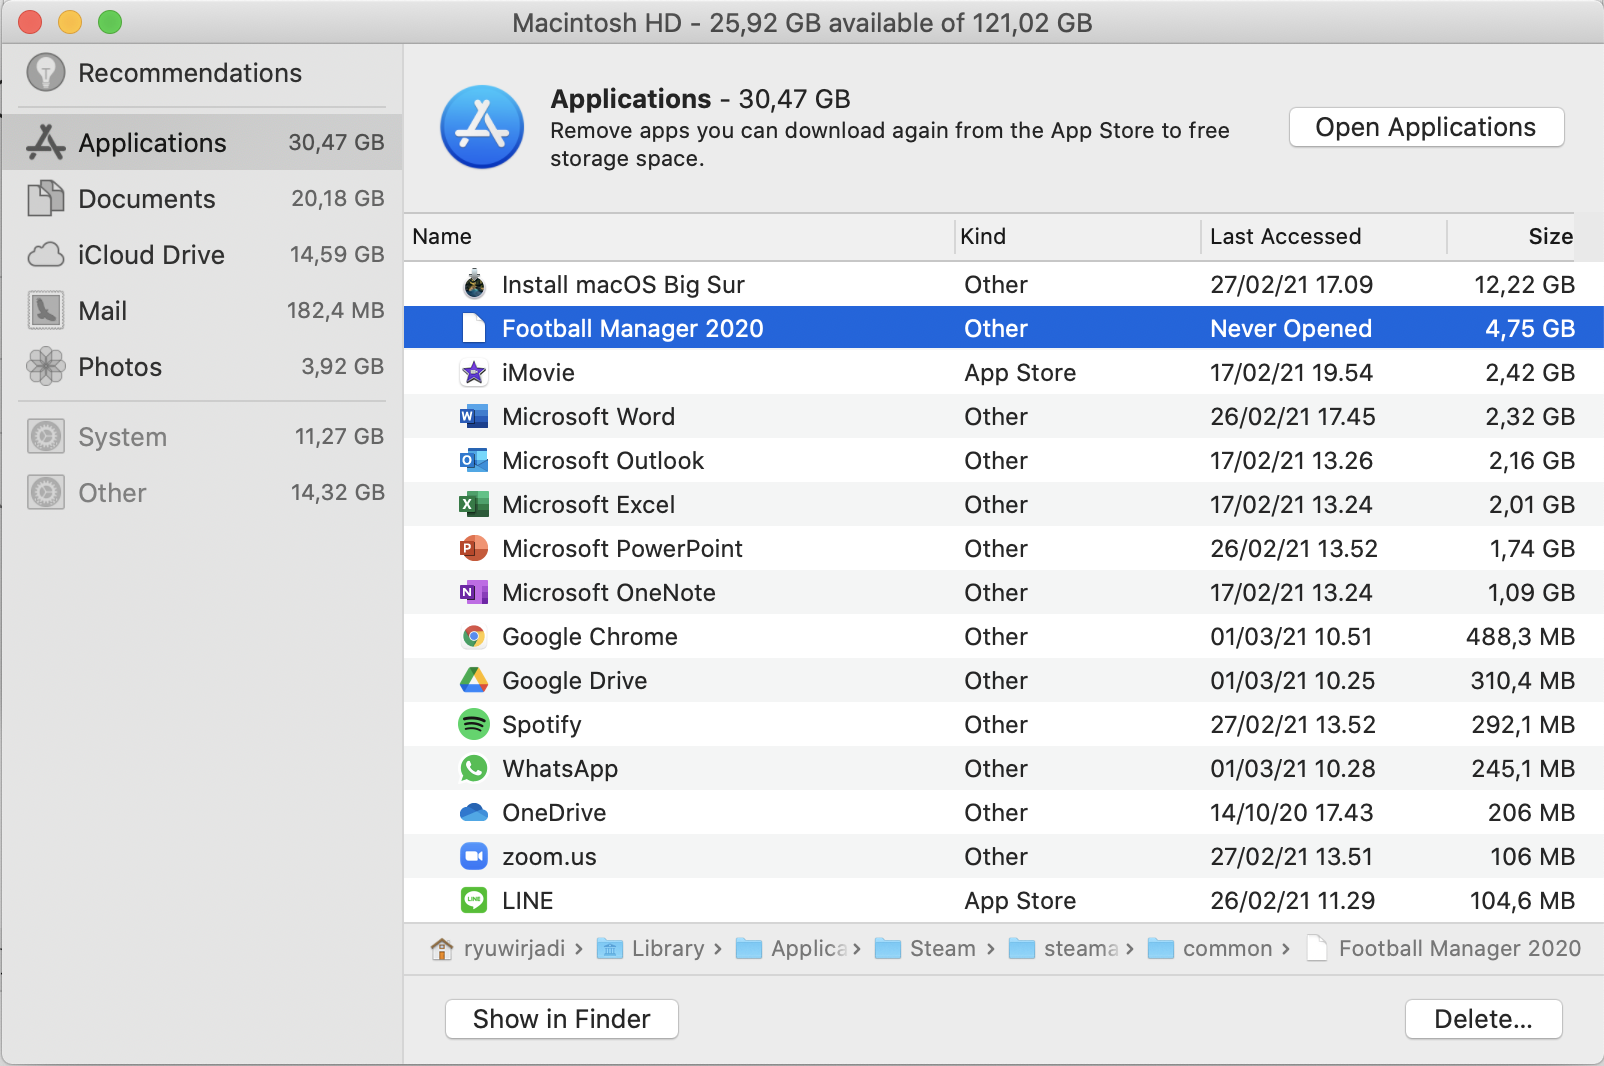Click the Install macOS Big Sur icon
Image resolution: width=1604 pixels, height=1066 pixels.
(474, 284)
